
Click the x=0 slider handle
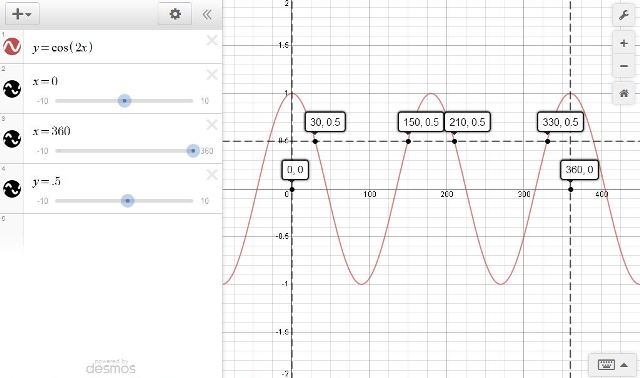(x=124, y=100)
